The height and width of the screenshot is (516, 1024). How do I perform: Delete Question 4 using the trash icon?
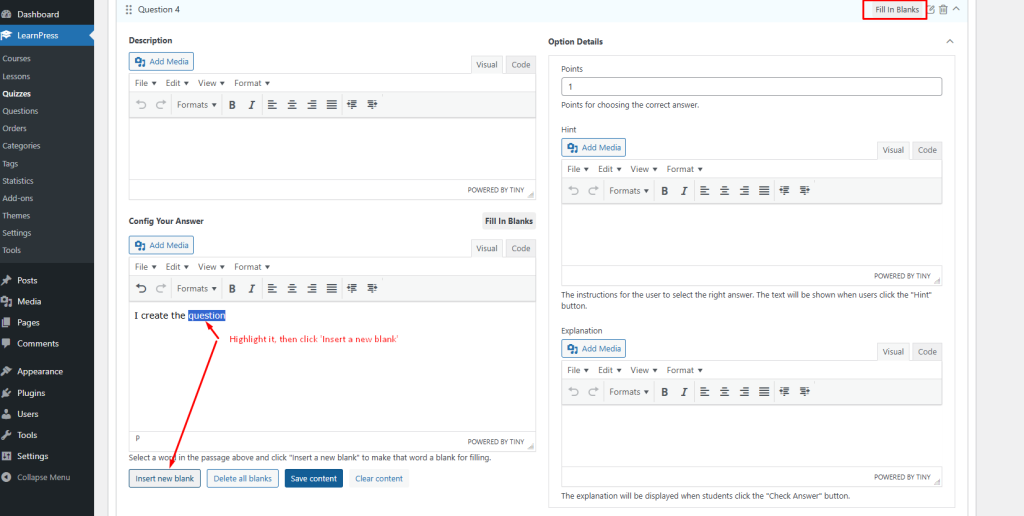pyautogui.click(x=943, y=9)
